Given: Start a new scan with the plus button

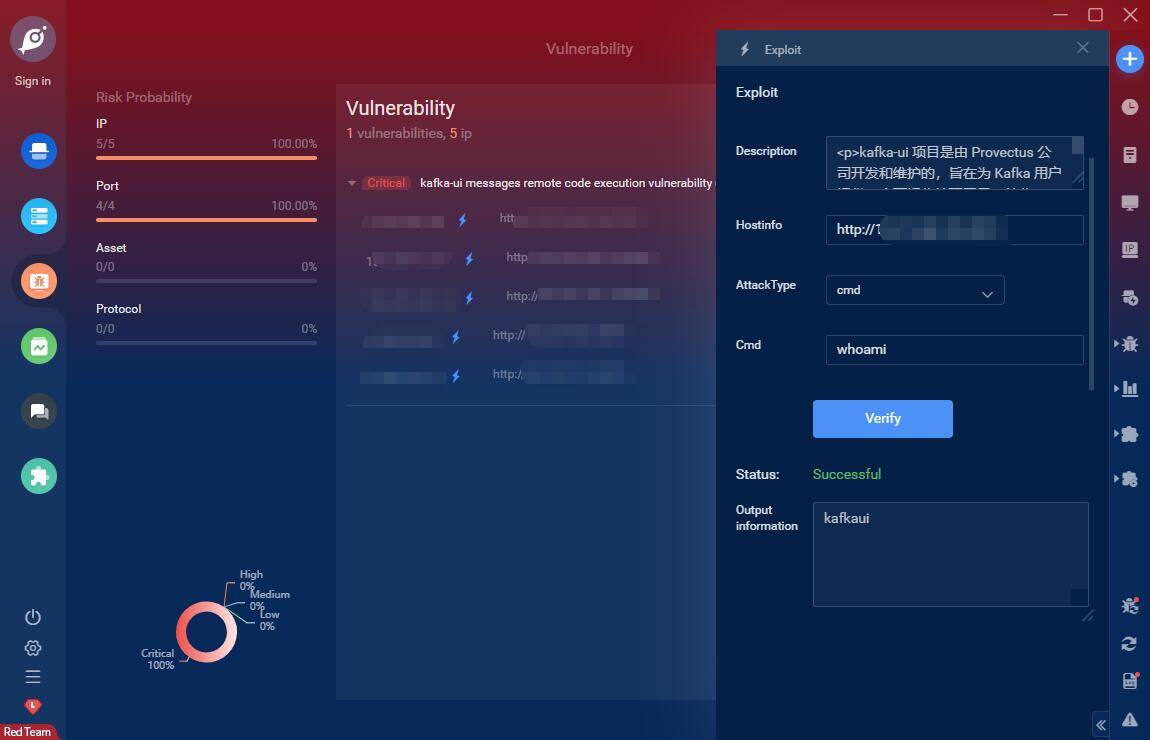Looking at the screenshot, I should point(1129,59).
